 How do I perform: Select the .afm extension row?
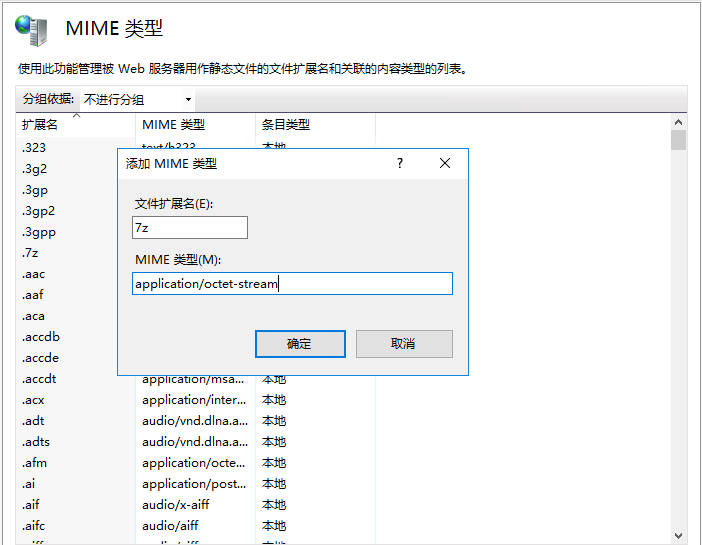(x=35, y=463)
